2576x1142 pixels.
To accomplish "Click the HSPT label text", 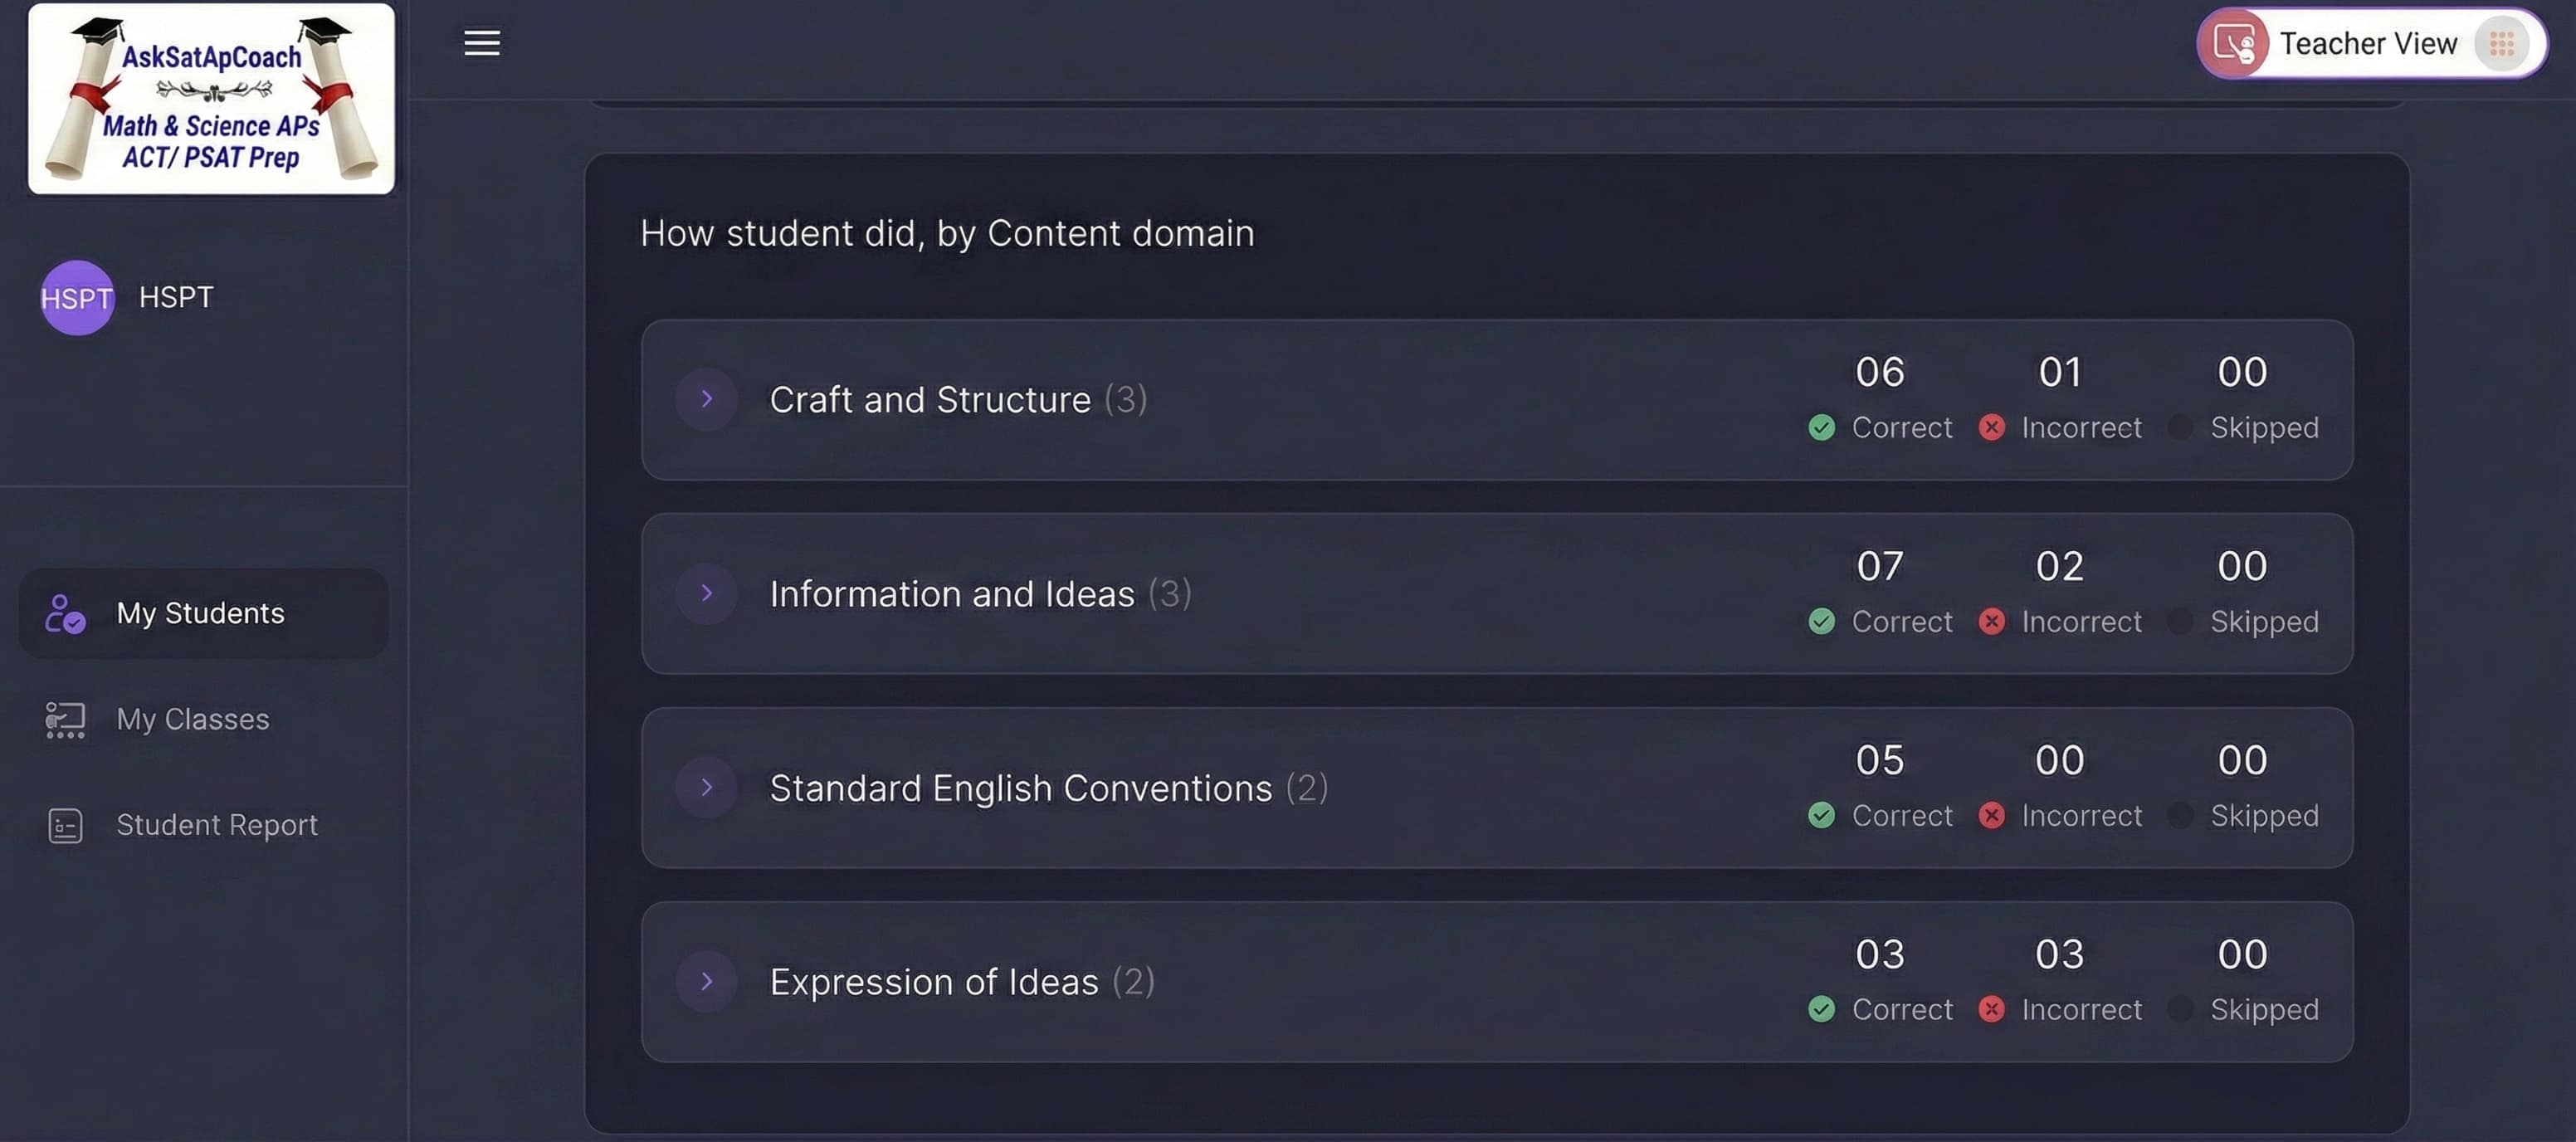I will click(x=175, y=297).
